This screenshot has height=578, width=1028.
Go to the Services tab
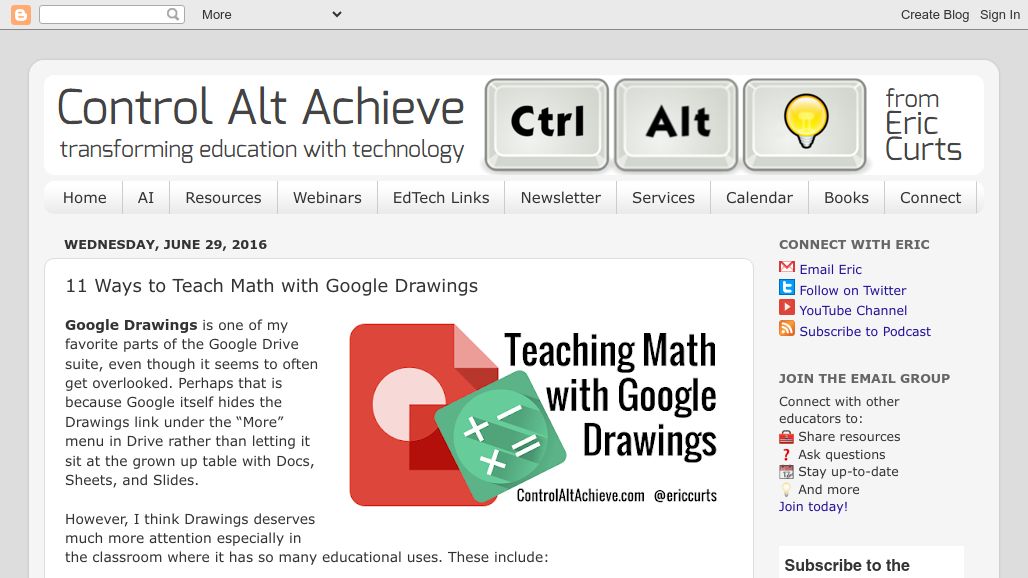[663, 198]
